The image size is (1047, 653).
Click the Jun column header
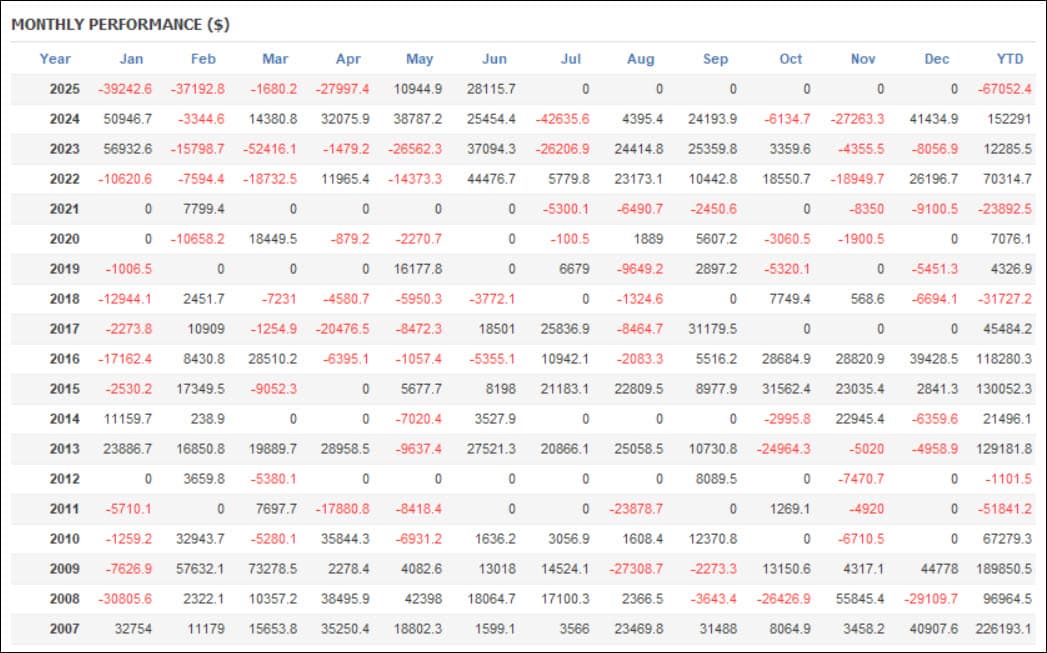click(494, 59)
